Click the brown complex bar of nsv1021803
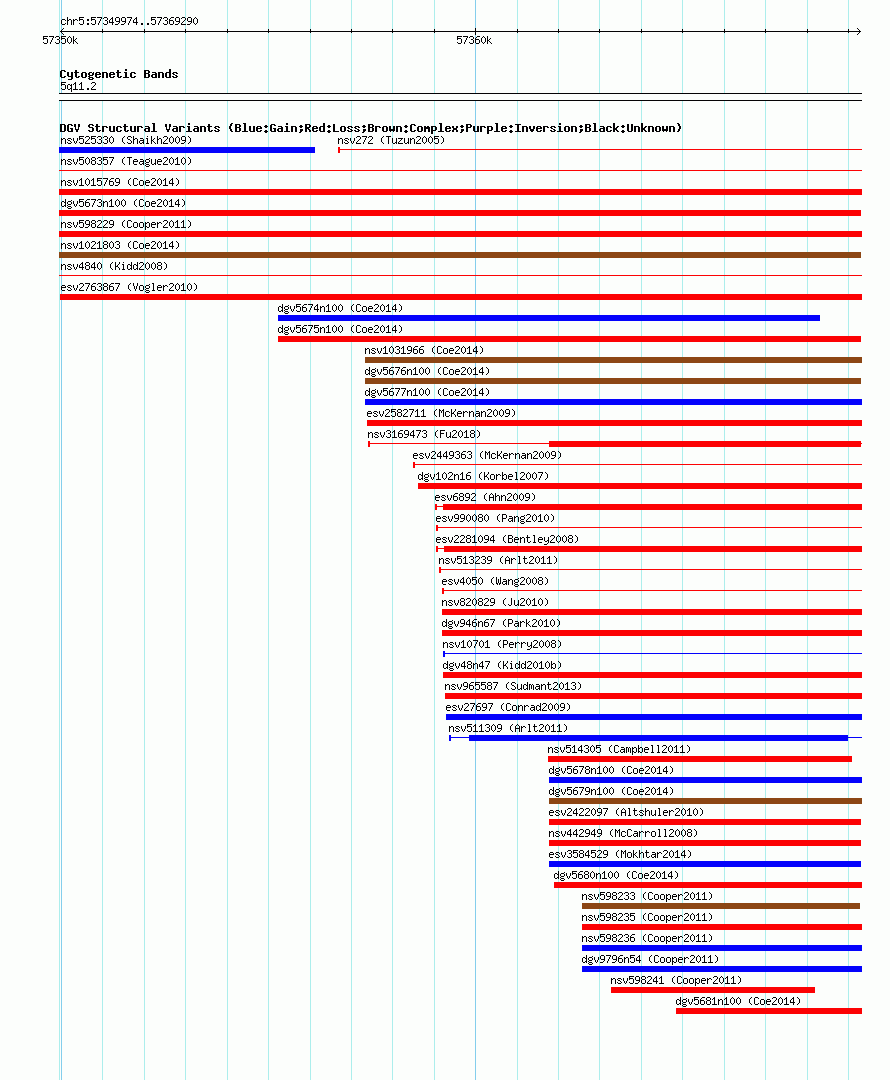 coord(460,255)
